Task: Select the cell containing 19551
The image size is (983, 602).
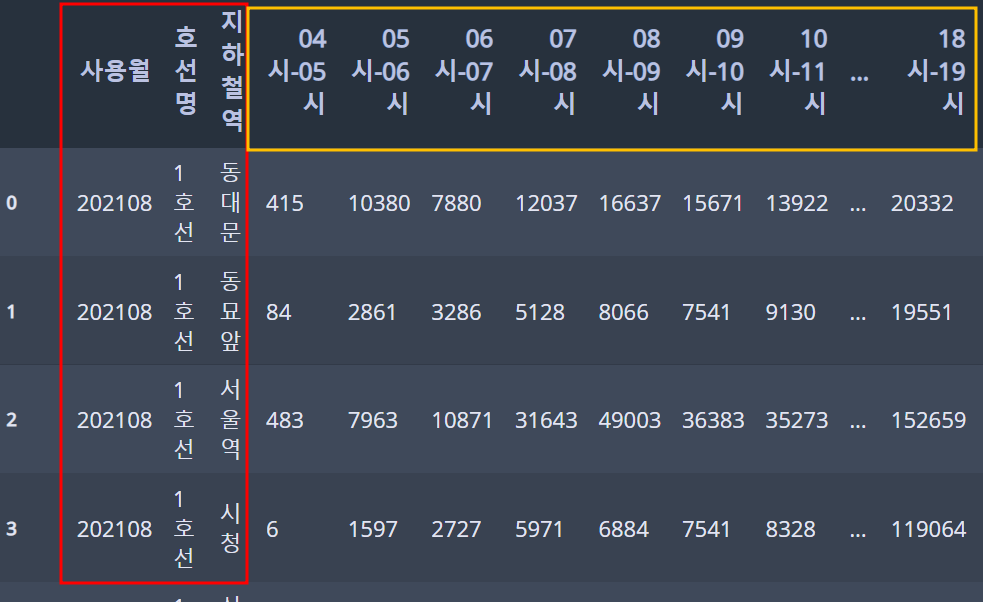Action: (922, 312)
